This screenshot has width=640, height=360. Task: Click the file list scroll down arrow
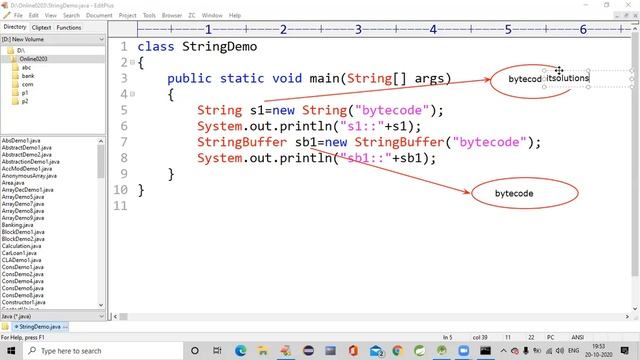tap(101, 305)
